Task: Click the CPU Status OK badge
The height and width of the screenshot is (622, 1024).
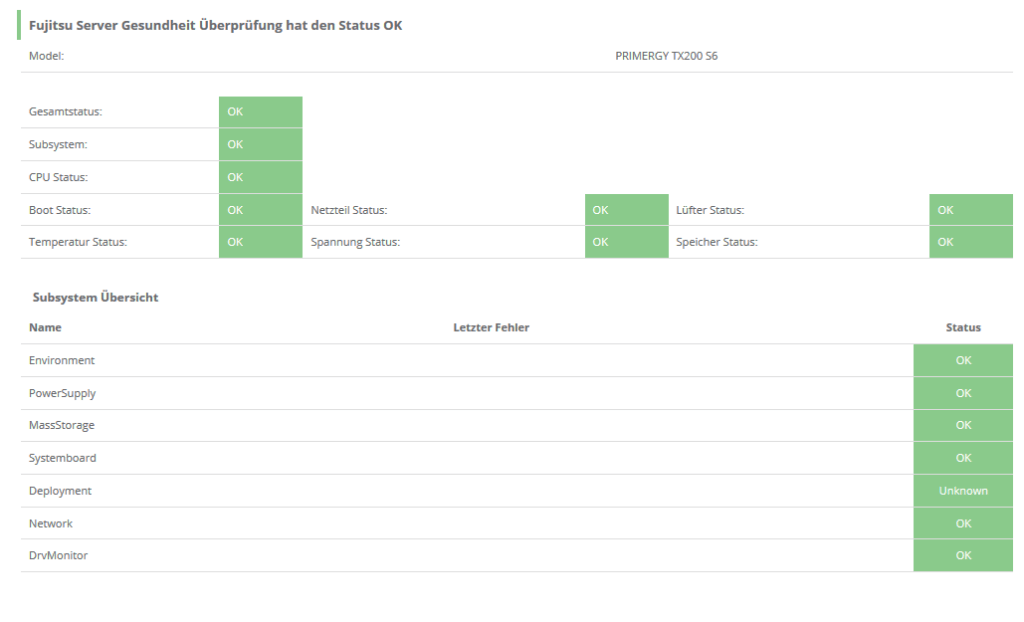Action: 259,176
